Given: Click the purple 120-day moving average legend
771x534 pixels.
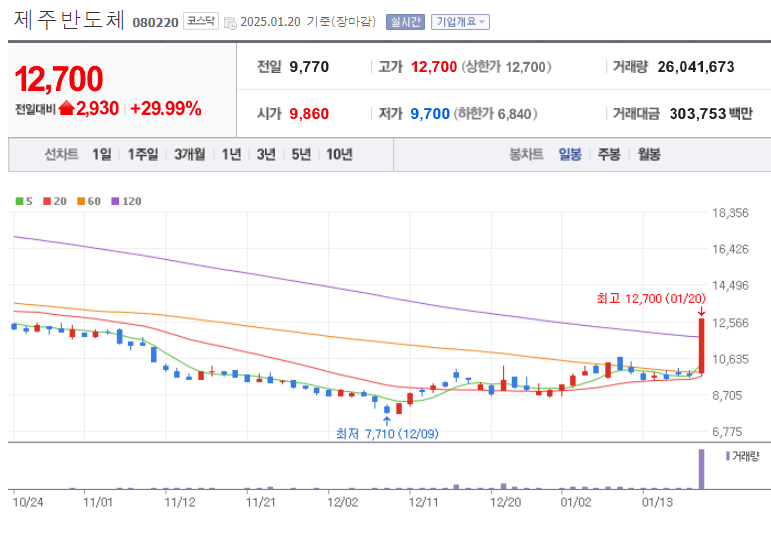Looking at the screenshot, I should click(126, 201).
